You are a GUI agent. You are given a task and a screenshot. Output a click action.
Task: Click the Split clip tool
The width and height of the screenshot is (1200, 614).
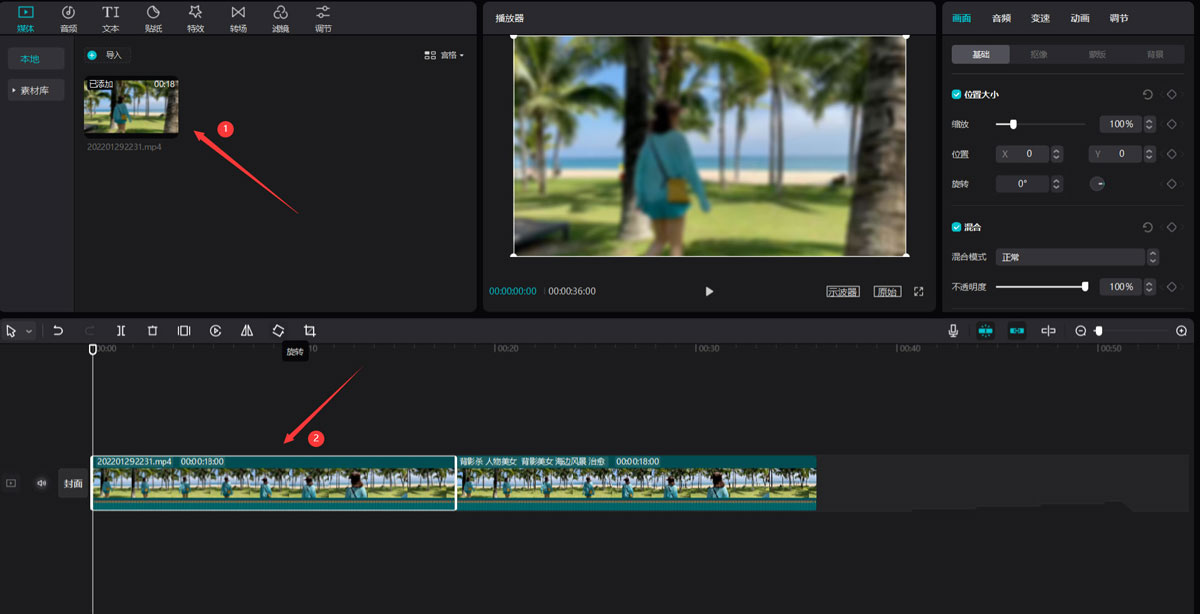121,331
